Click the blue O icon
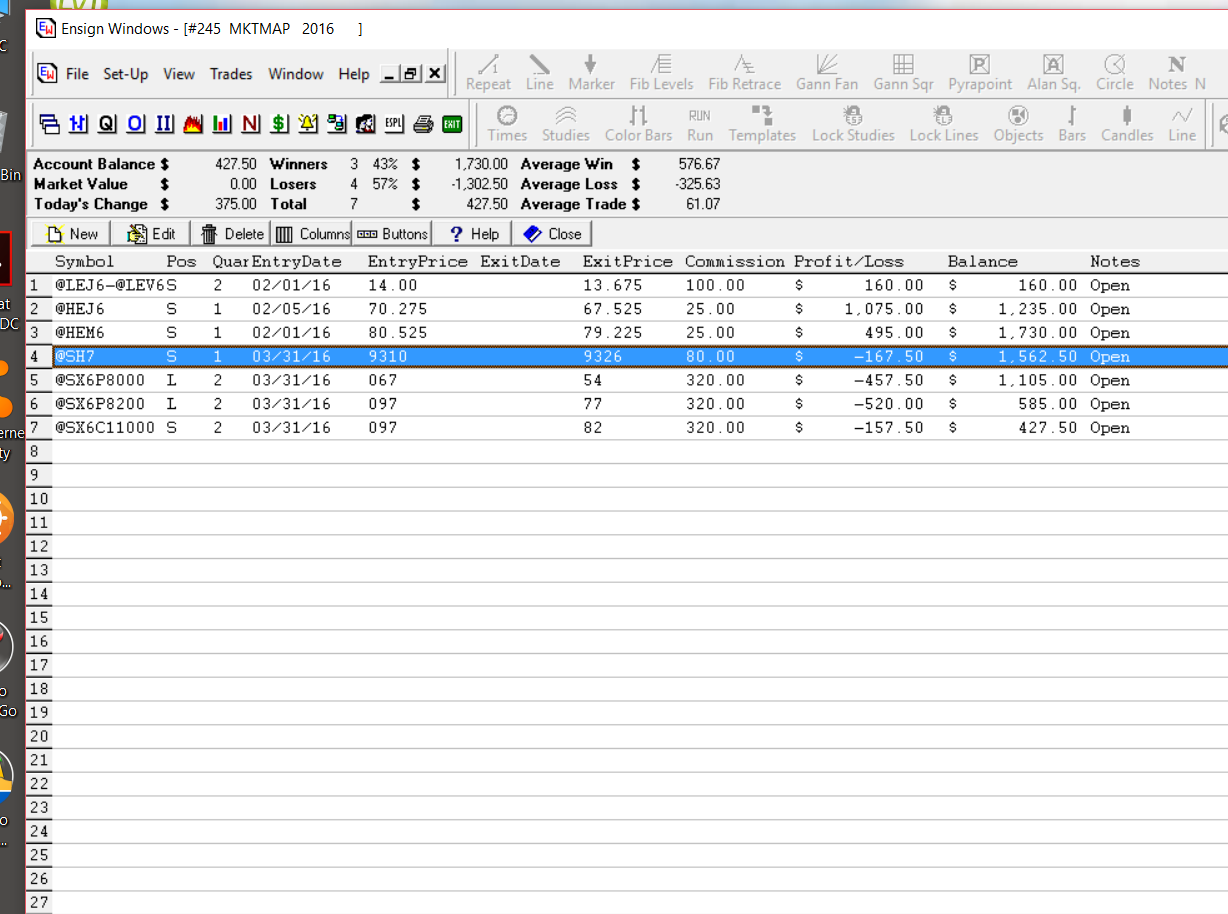Image resolution: width=1228 pixels, height=914 pixels. click(136, 124)
